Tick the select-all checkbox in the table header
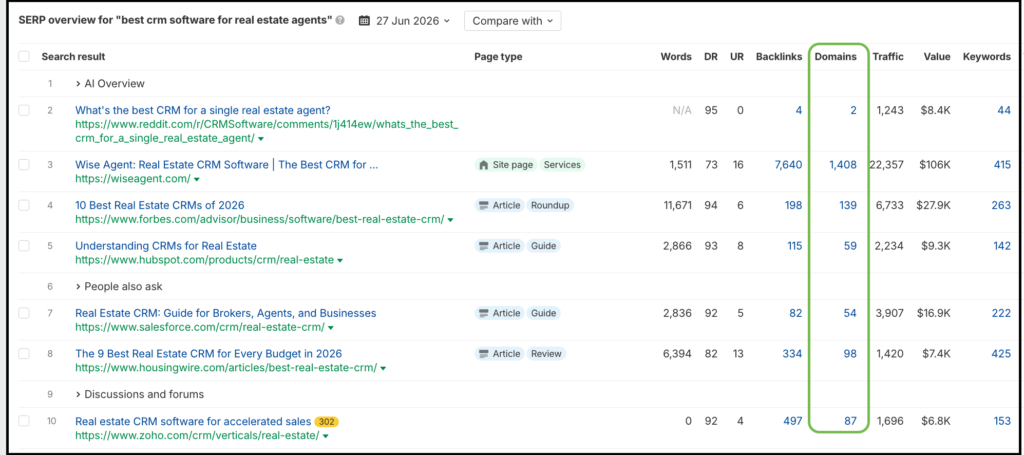Screen dimensions: 1024x455 tap(24, 57)
